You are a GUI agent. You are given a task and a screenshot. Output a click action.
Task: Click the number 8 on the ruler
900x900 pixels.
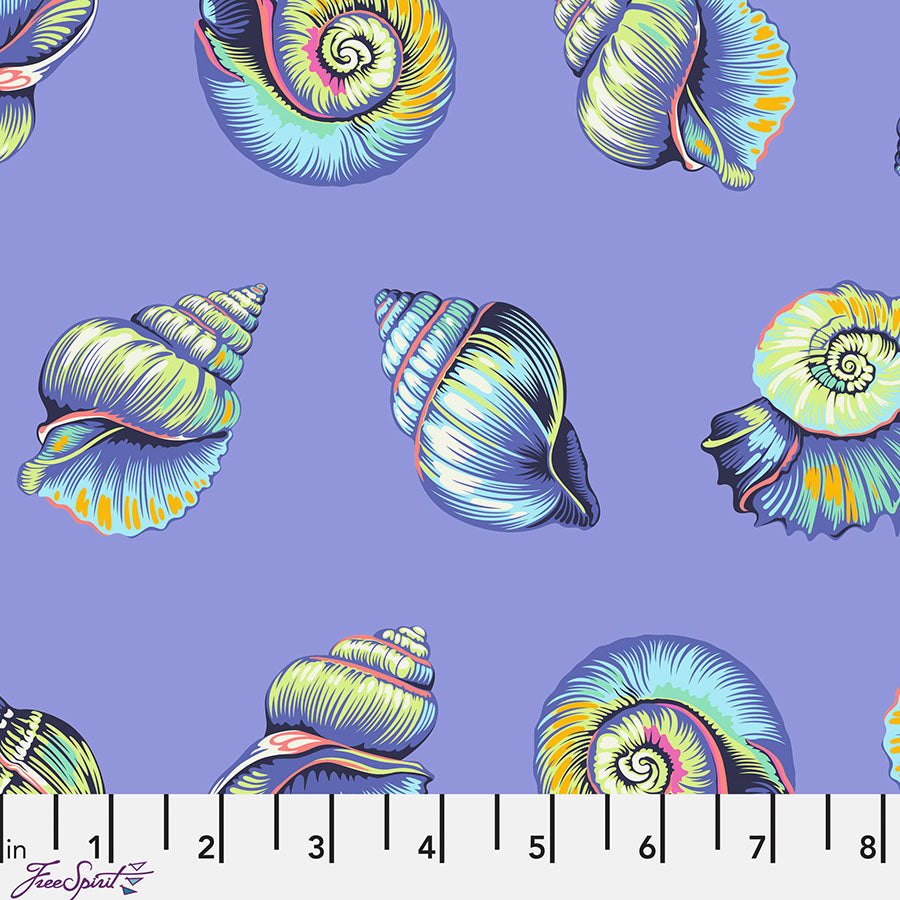867,848
